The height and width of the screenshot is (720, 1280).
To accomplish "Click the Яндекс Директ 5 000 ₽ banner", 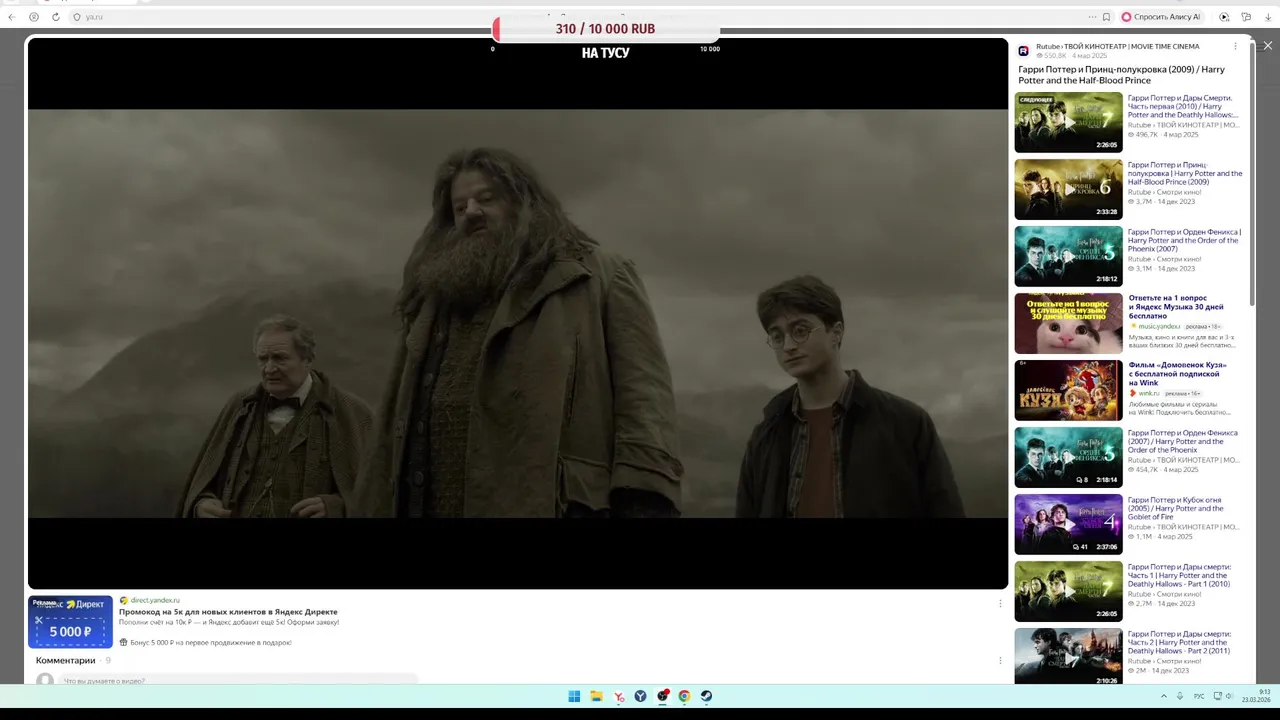I will [x=70, y=622].
